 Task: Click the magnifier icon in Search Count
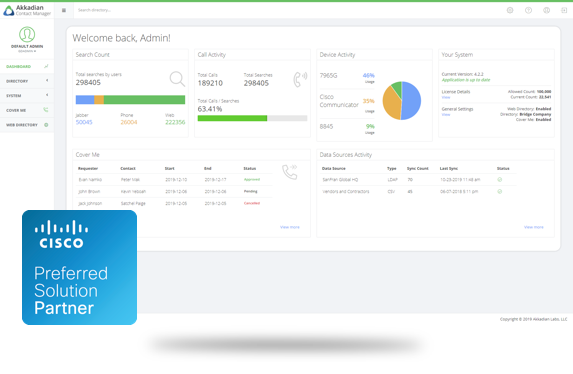click(x=177, y=79)
